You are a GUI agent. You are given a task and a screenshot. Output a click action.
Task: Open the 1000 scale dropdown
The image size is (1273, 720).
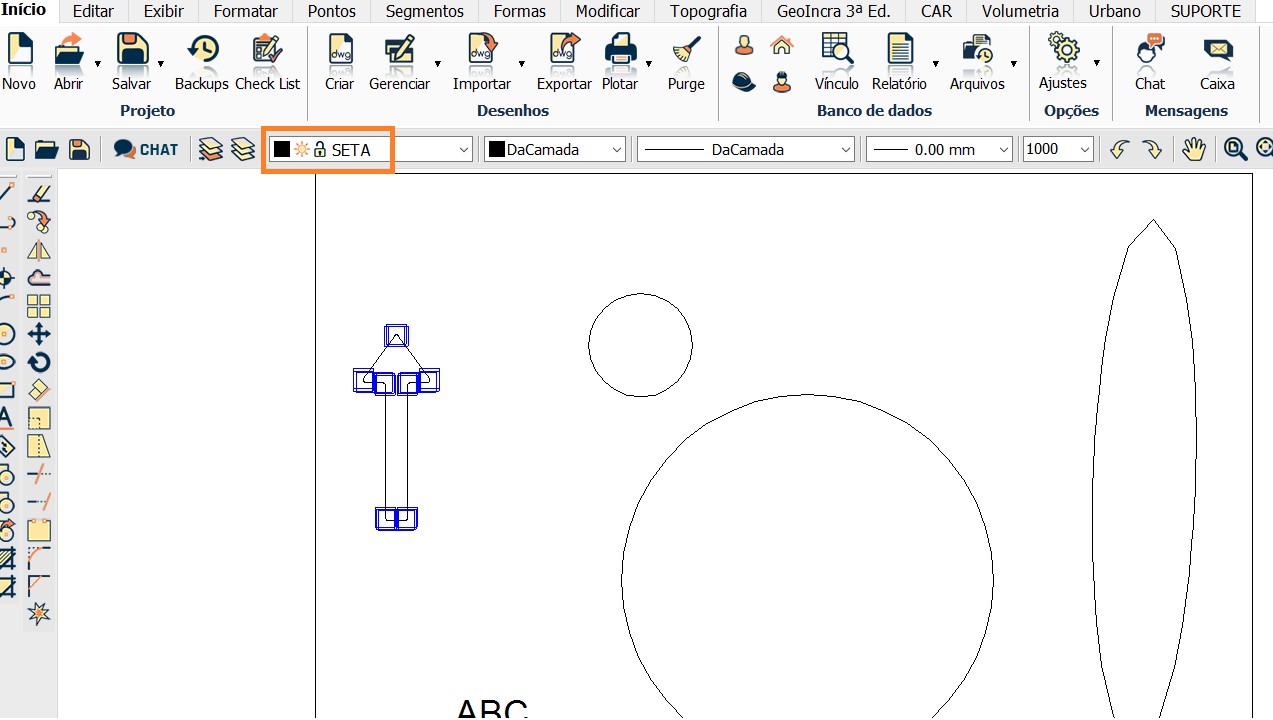[1085, 150]
